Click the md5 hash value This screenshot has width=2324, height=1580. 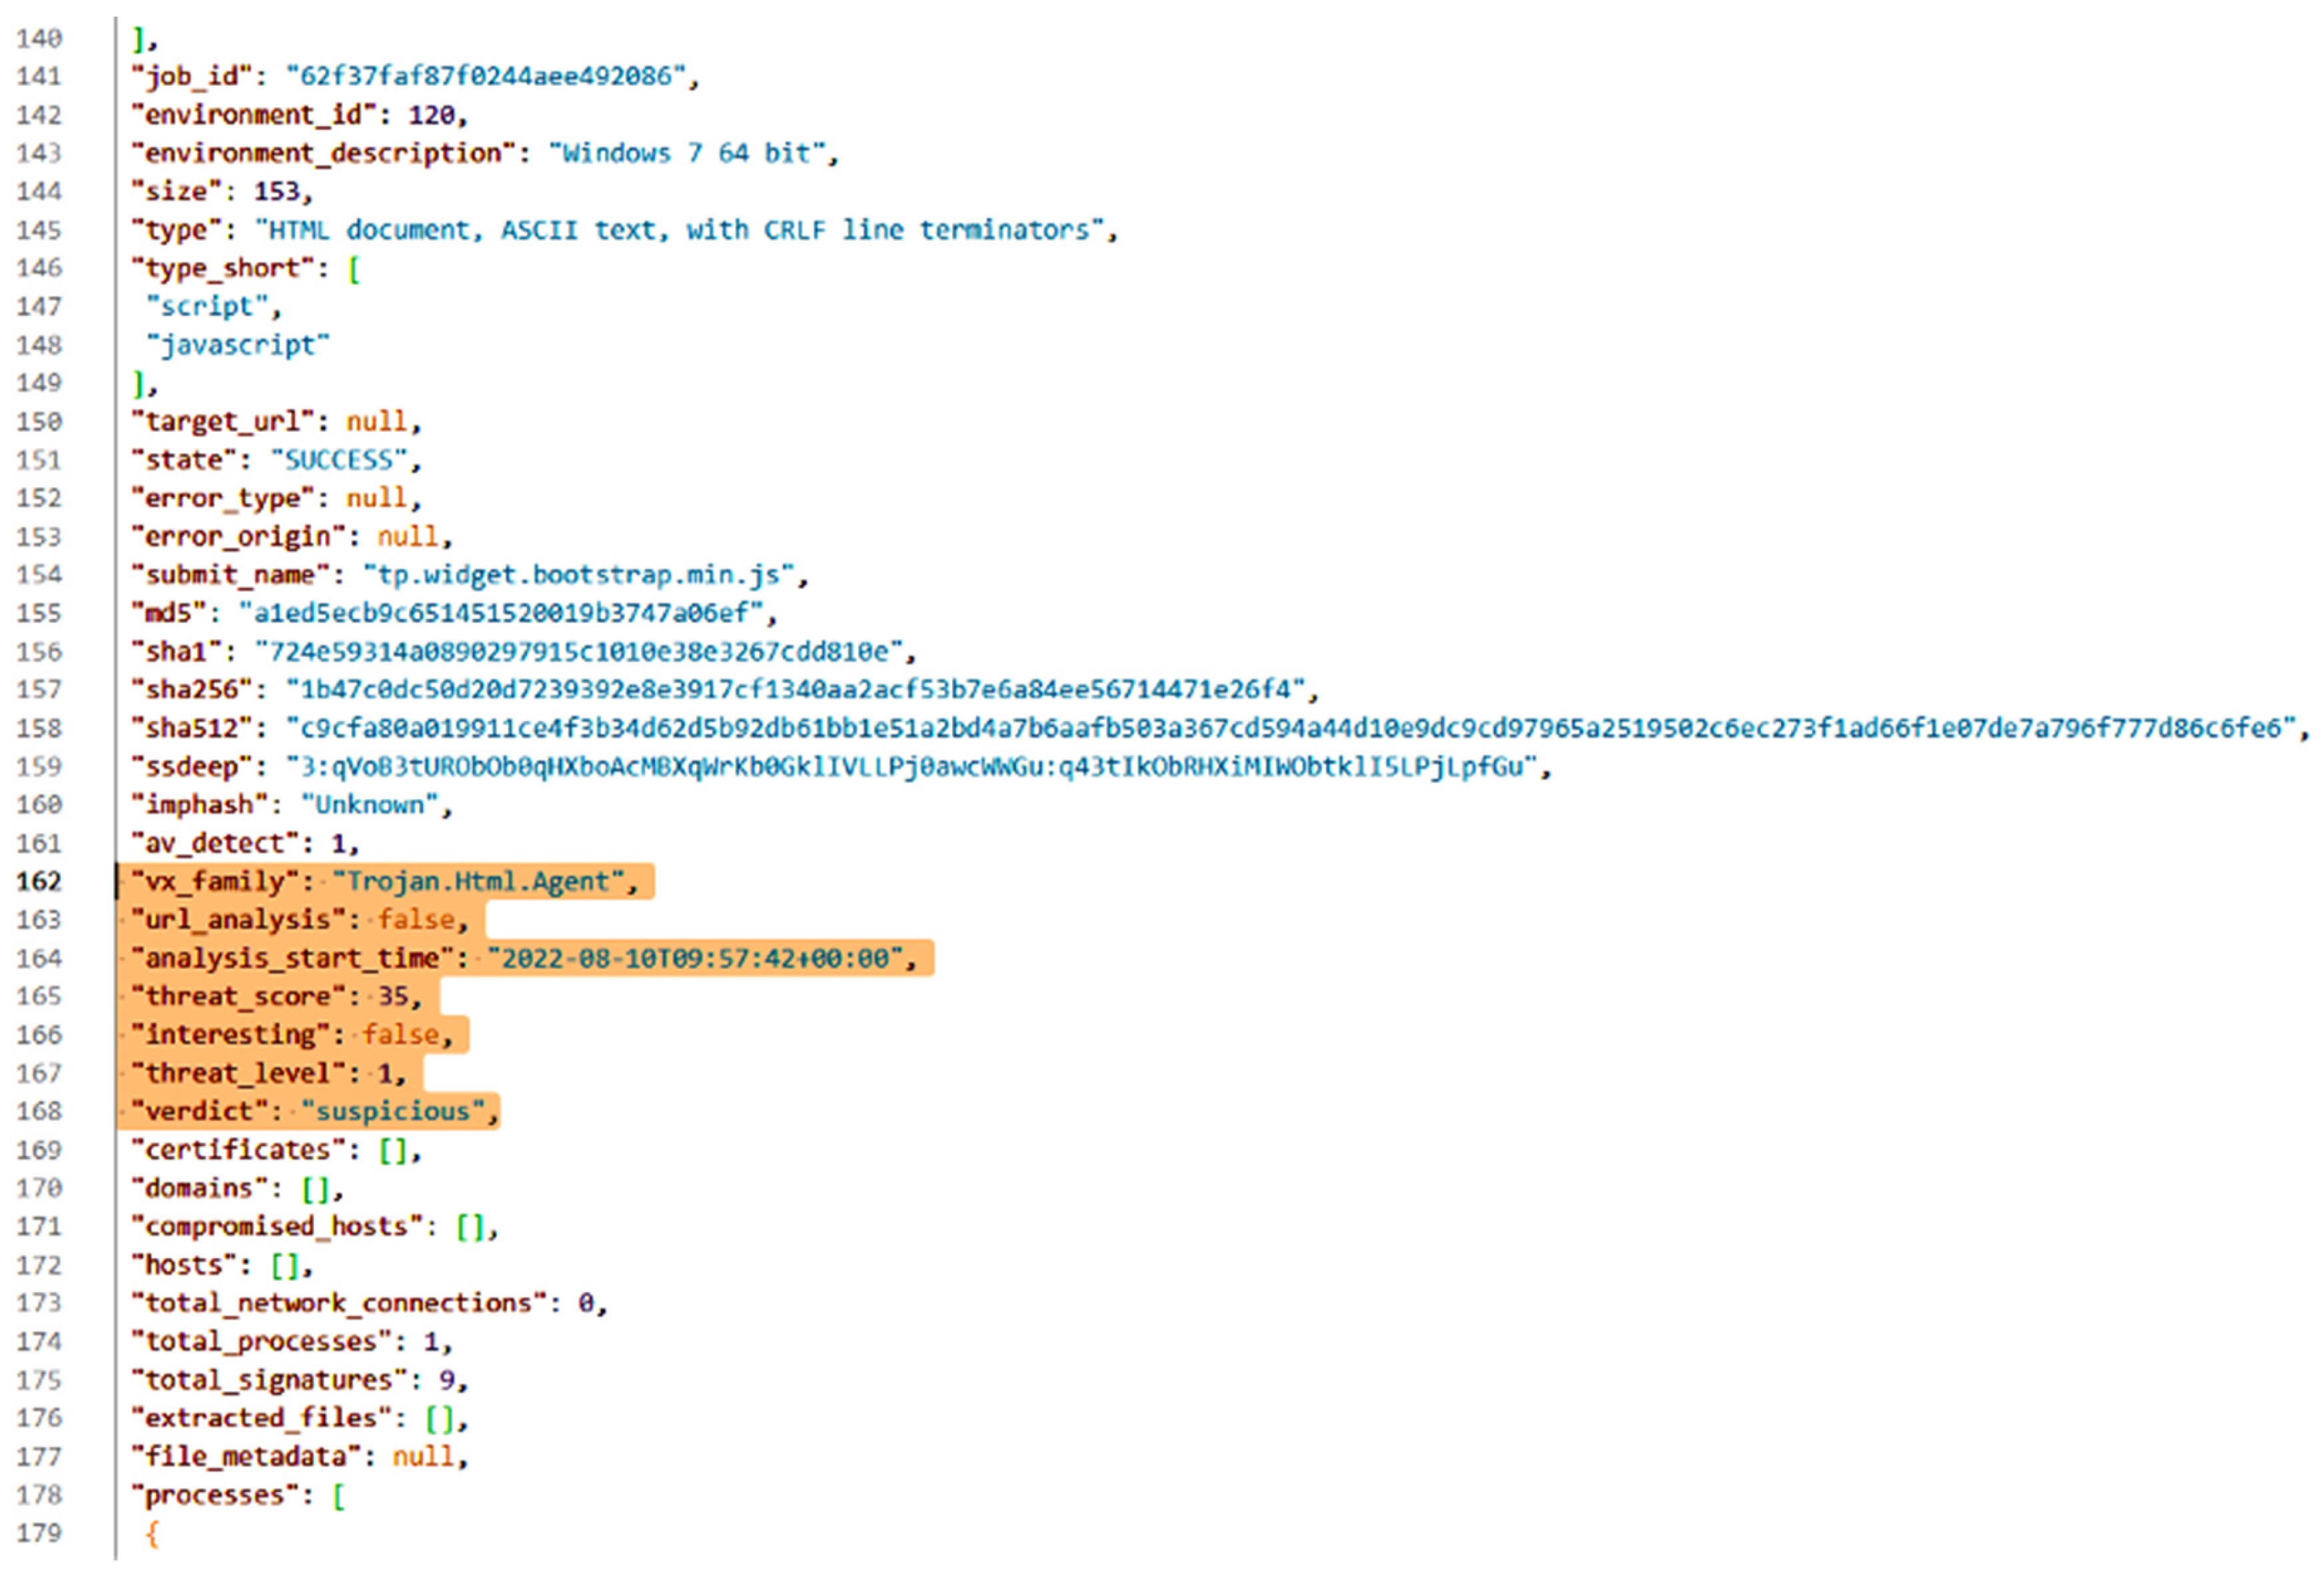pyautogui.click(x=500, y=613)
